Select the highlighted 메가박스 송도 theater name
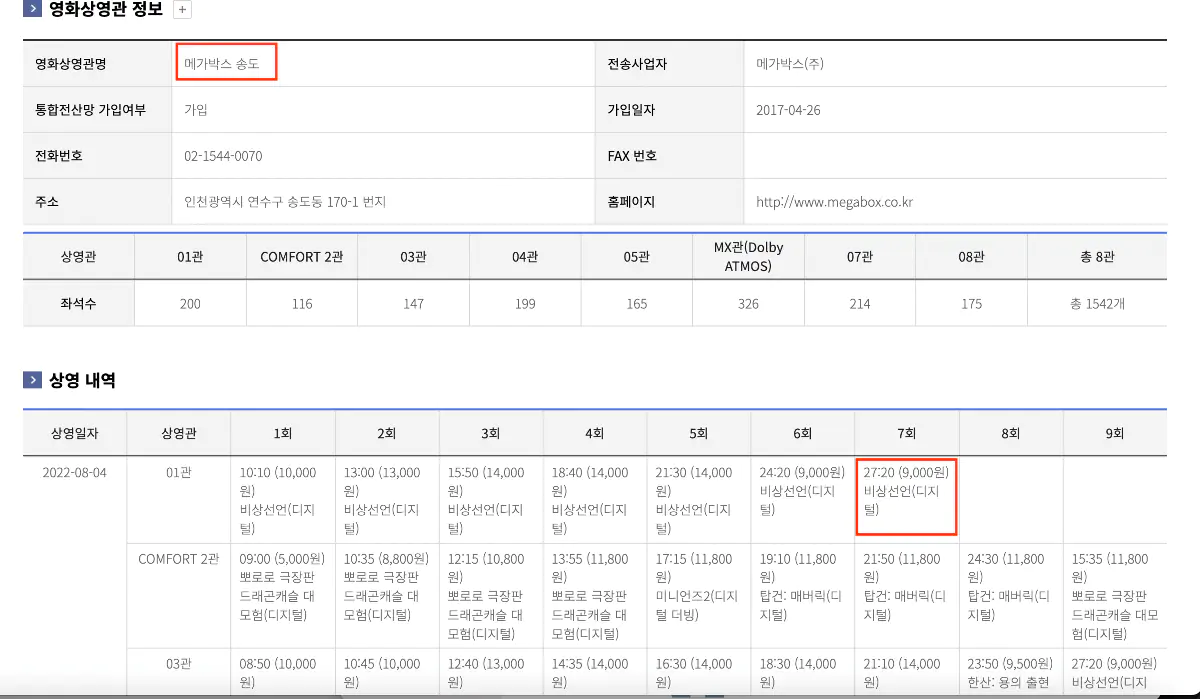Image resolution: width=1200 pixels, height=699 pixels. point(226,62)
